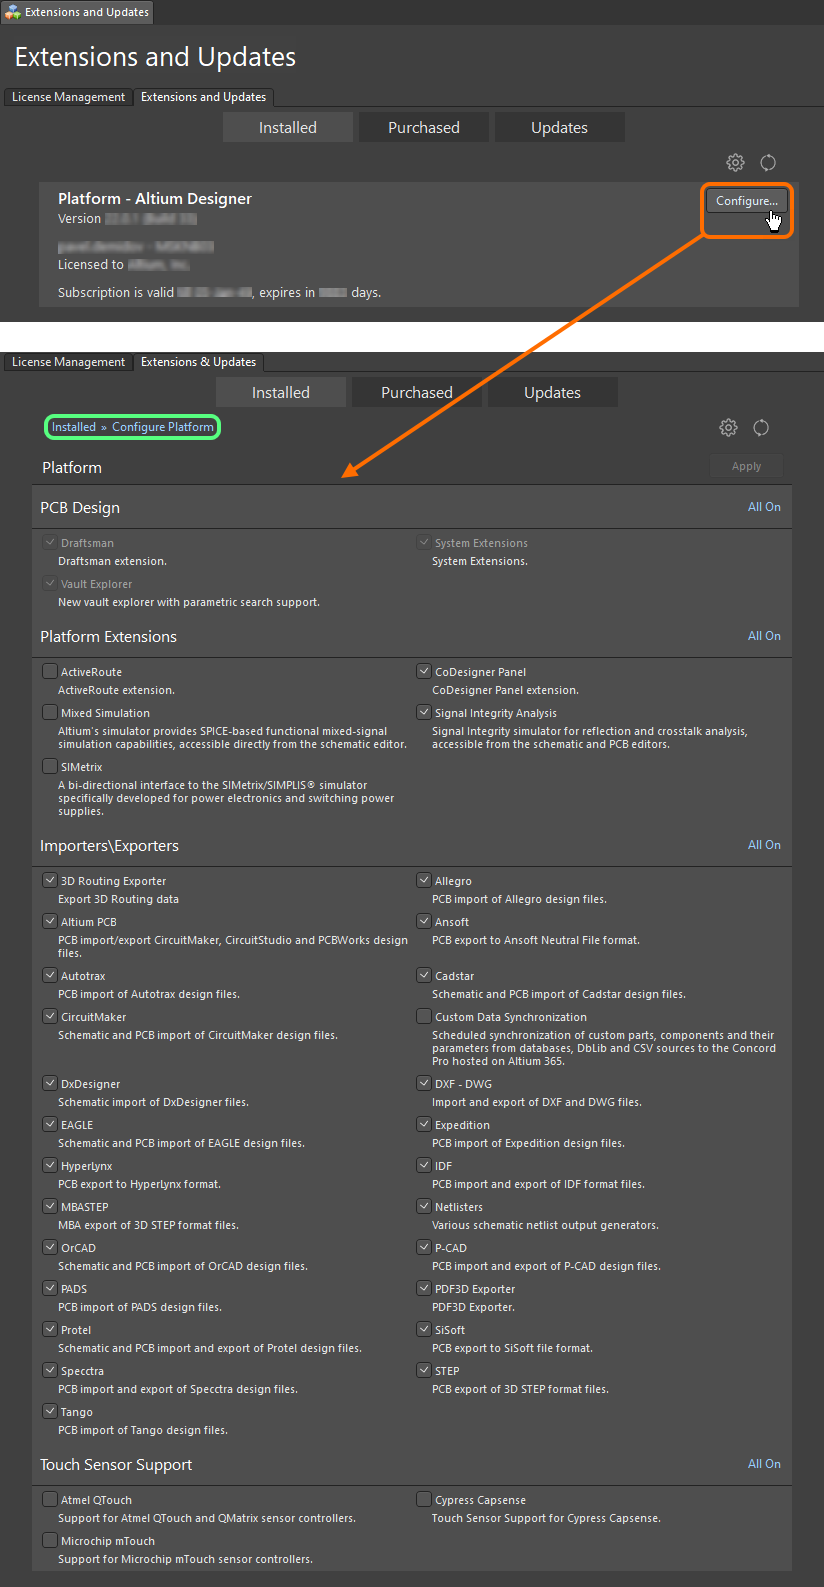The width and height of the screenshot is (824, 1587).
Task: Uncheck the Signal Integrity Analysis checkbox
Action: (x=424, y=712)
